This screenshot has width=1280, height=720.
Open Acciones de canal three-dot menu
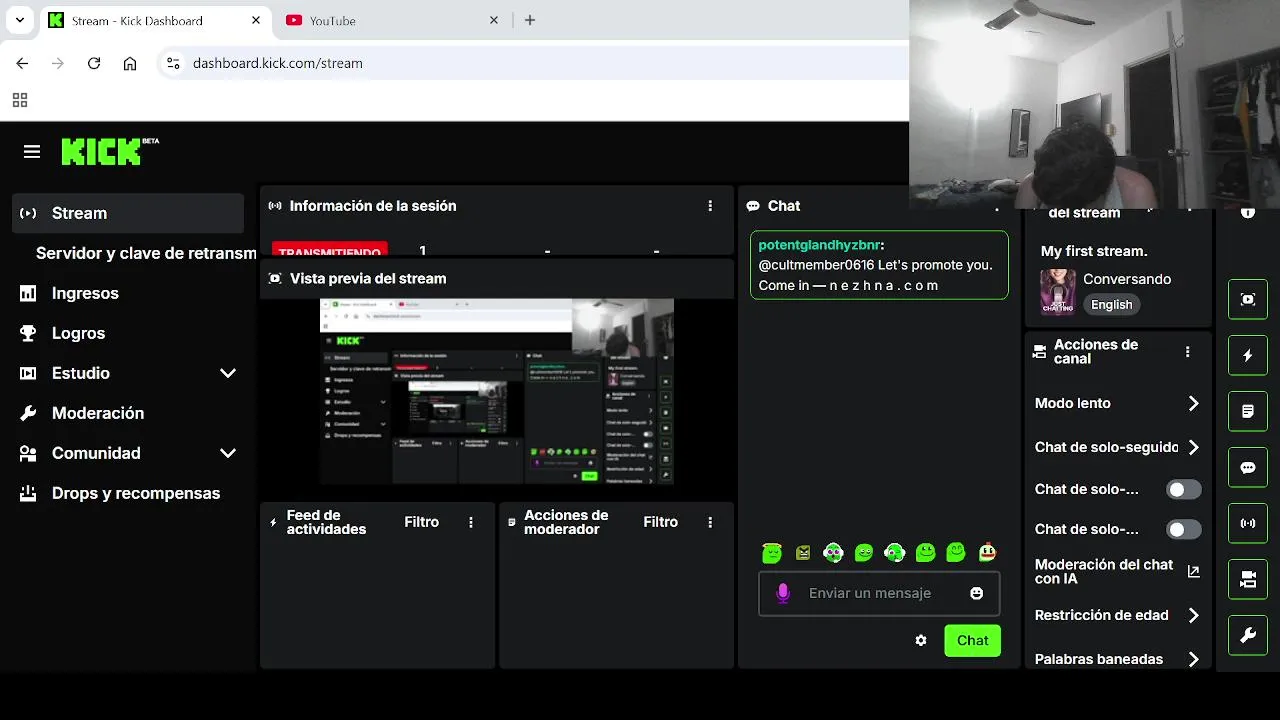pos(1187,352)
